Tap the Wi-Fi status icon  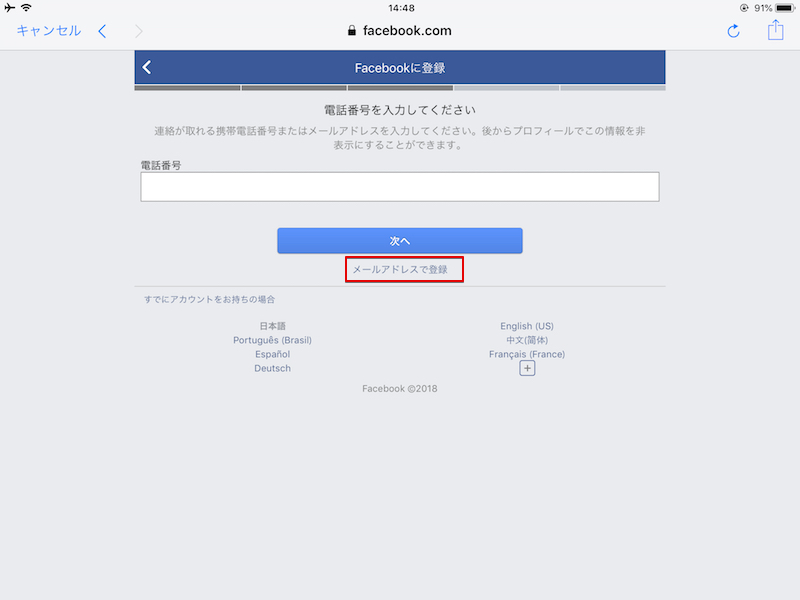[26, 7]
